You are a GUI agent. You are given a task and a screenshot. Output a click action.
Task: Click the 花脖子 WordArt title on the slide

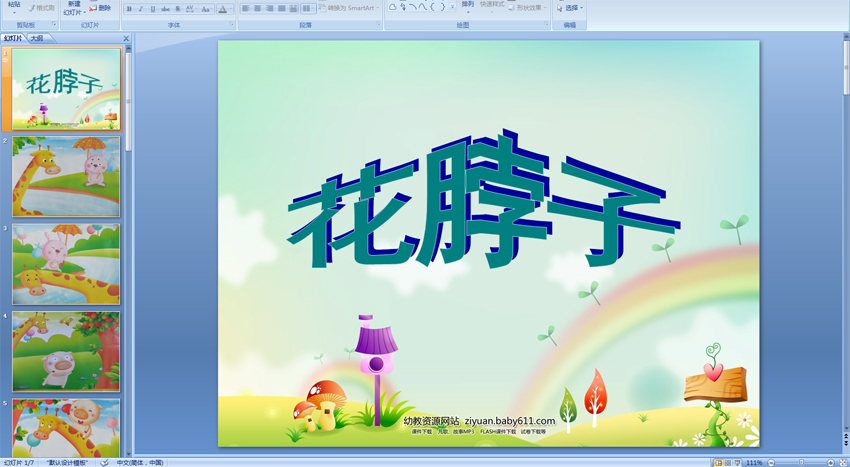484,201
